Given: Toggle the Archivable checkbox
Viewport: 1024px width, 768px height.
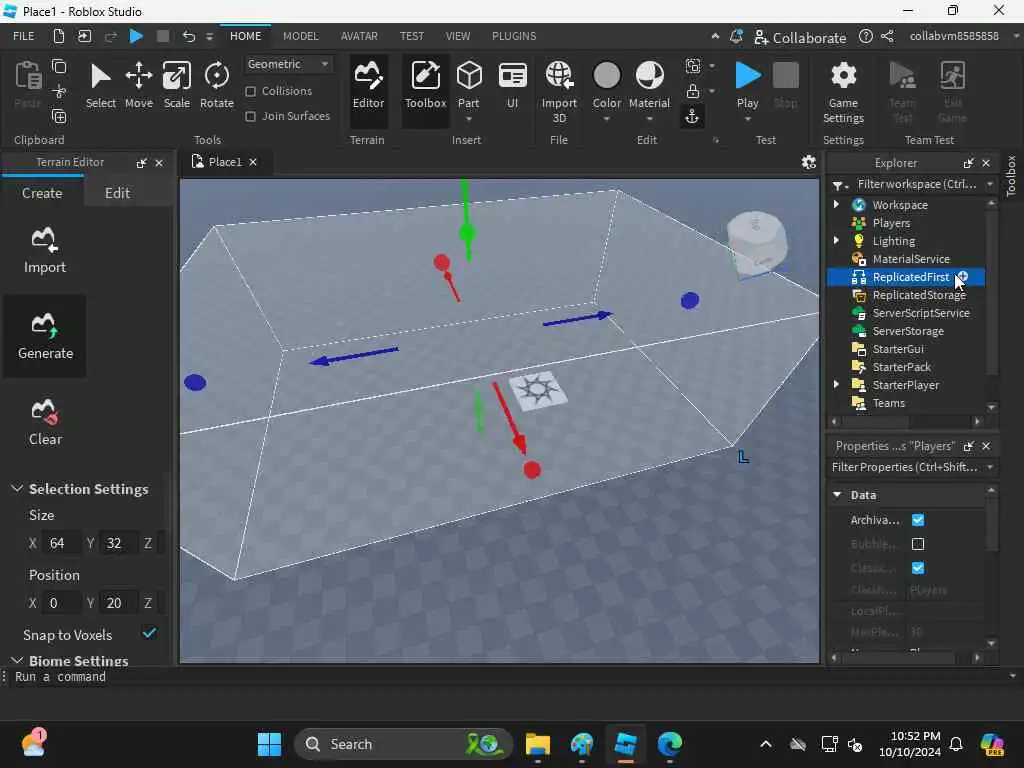Looking at the screenshot, I should click(x=918, y=520).
